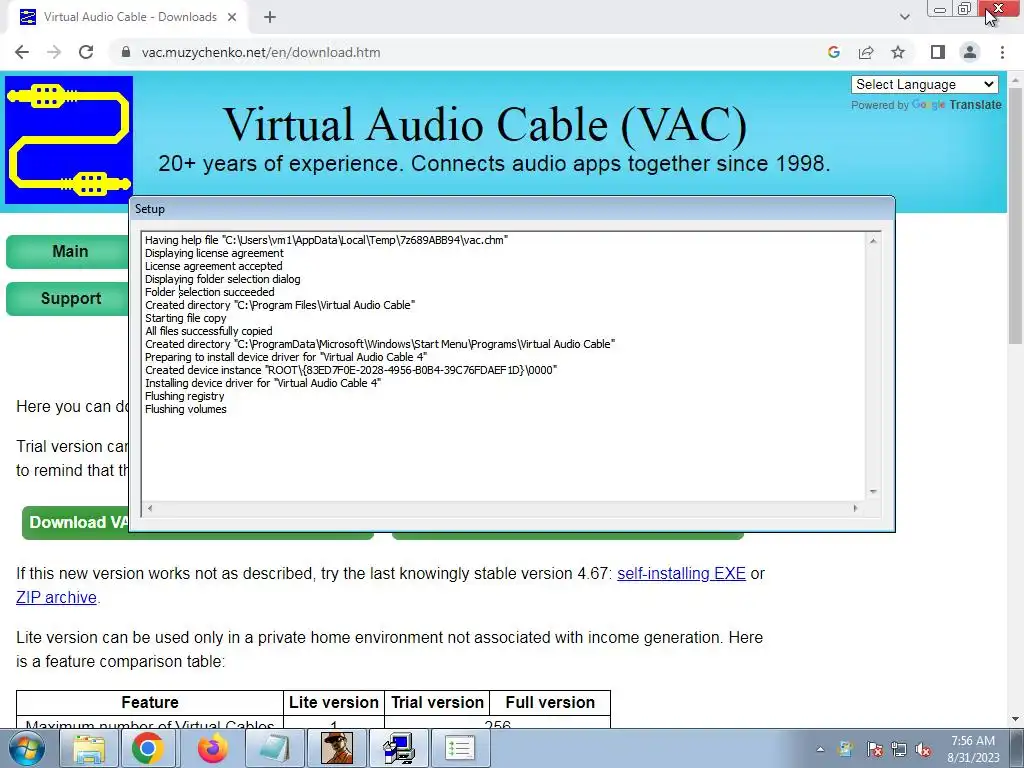1024x768 pixels.
Task: Open the checklist taskbar icon
Action: (x=459, y=748)
